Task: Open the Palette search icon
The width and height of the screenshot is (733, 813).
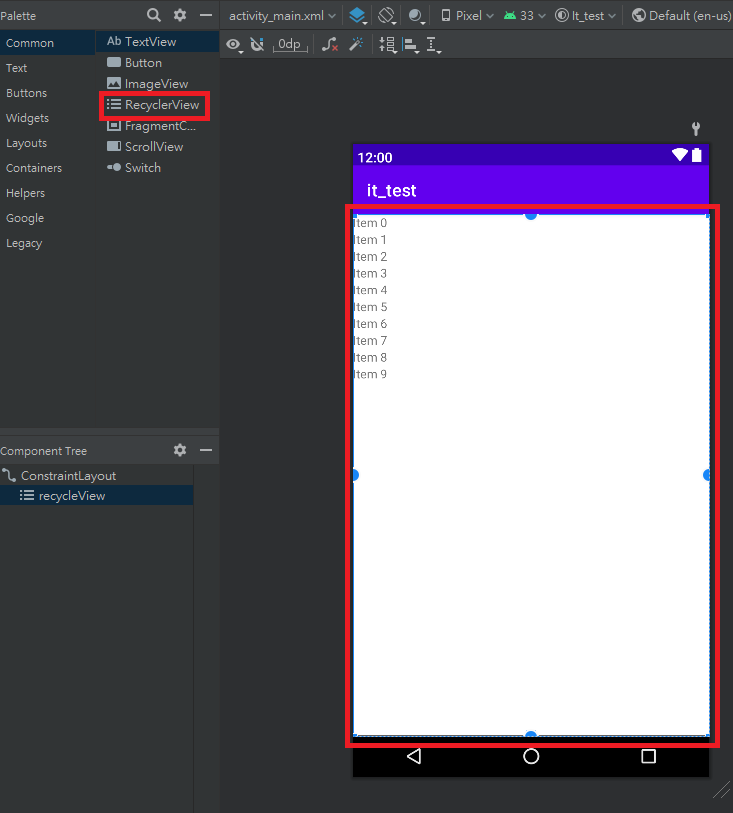Action: point(153,15)
